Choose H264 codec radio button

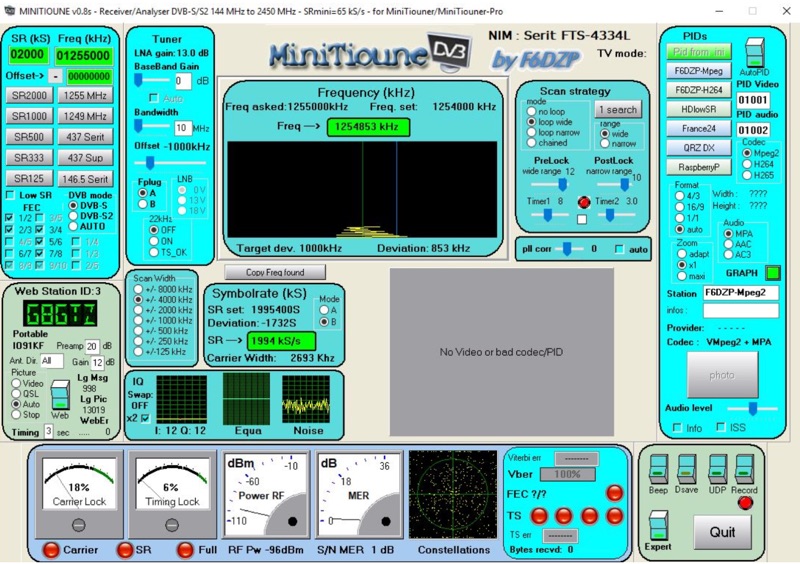coord(747,164)
